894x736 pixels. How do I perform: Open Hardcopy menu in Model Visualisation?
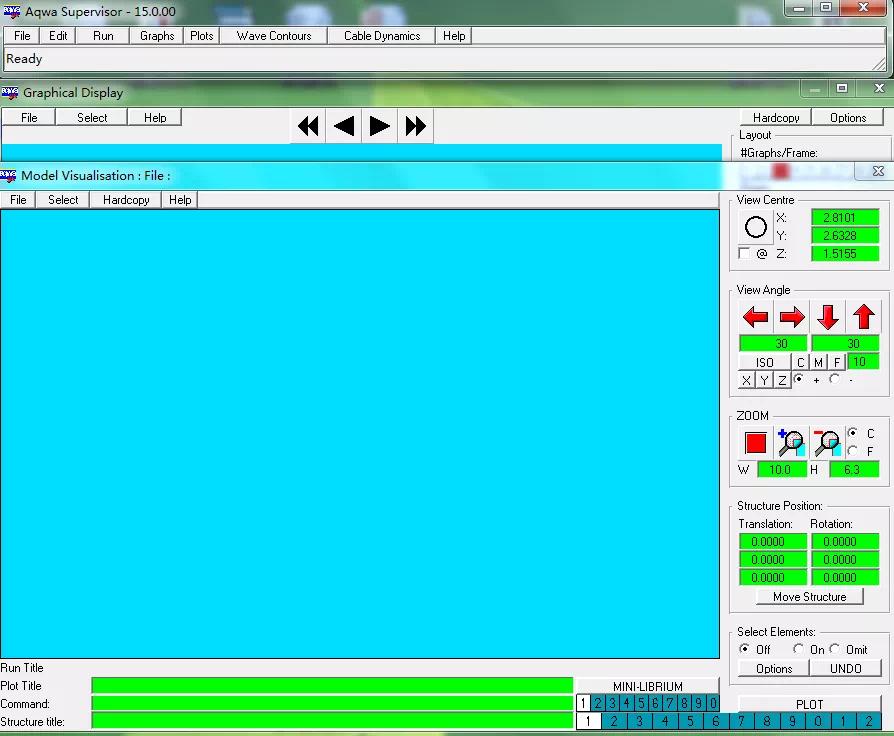126,200
